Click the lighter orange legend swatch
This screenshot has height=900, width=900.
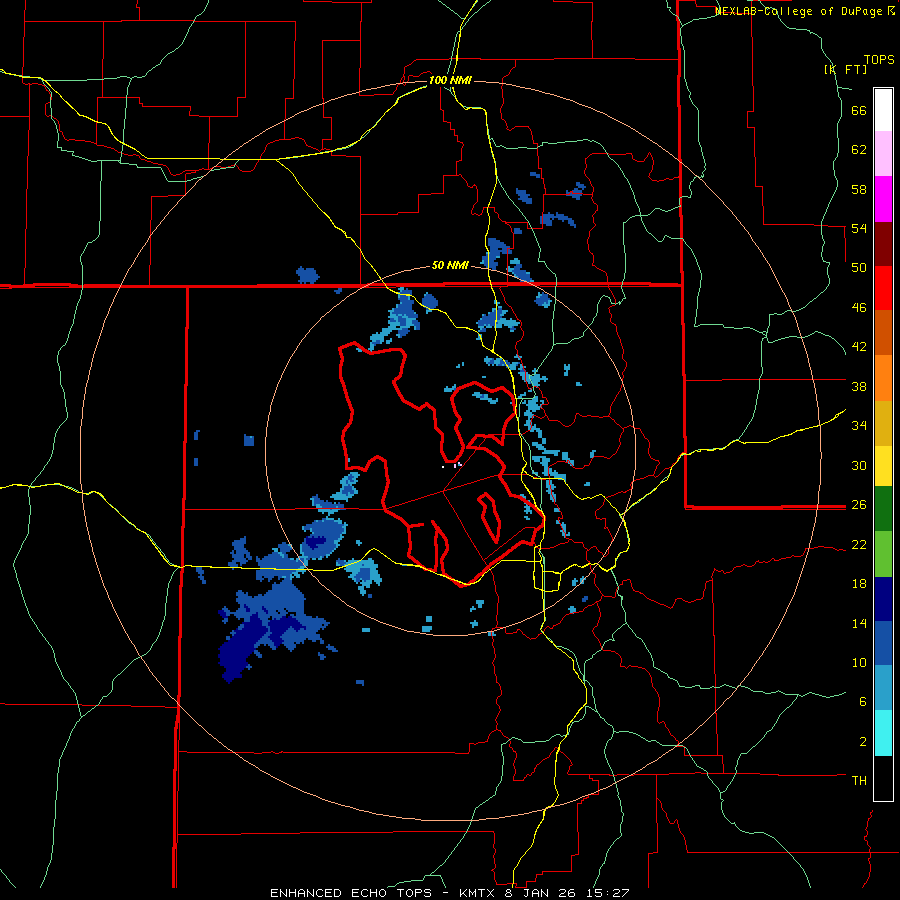click(883, 378)
